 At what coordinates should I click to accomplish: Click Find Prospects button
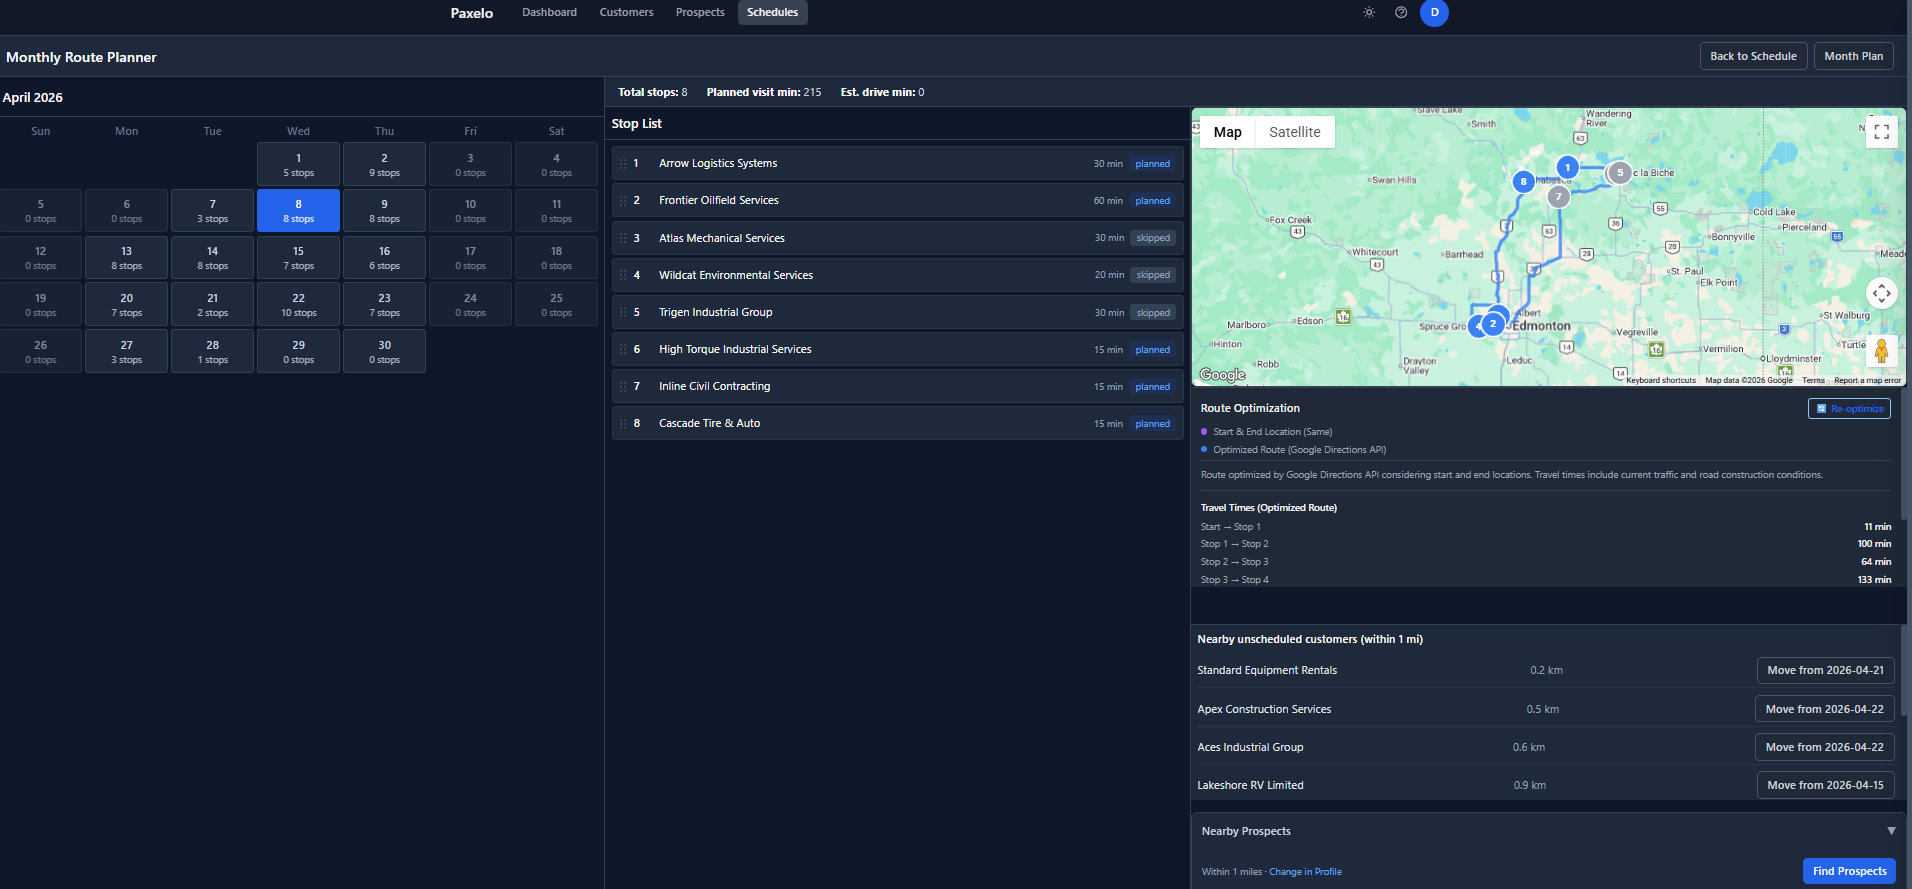(x=1849, y=871)
